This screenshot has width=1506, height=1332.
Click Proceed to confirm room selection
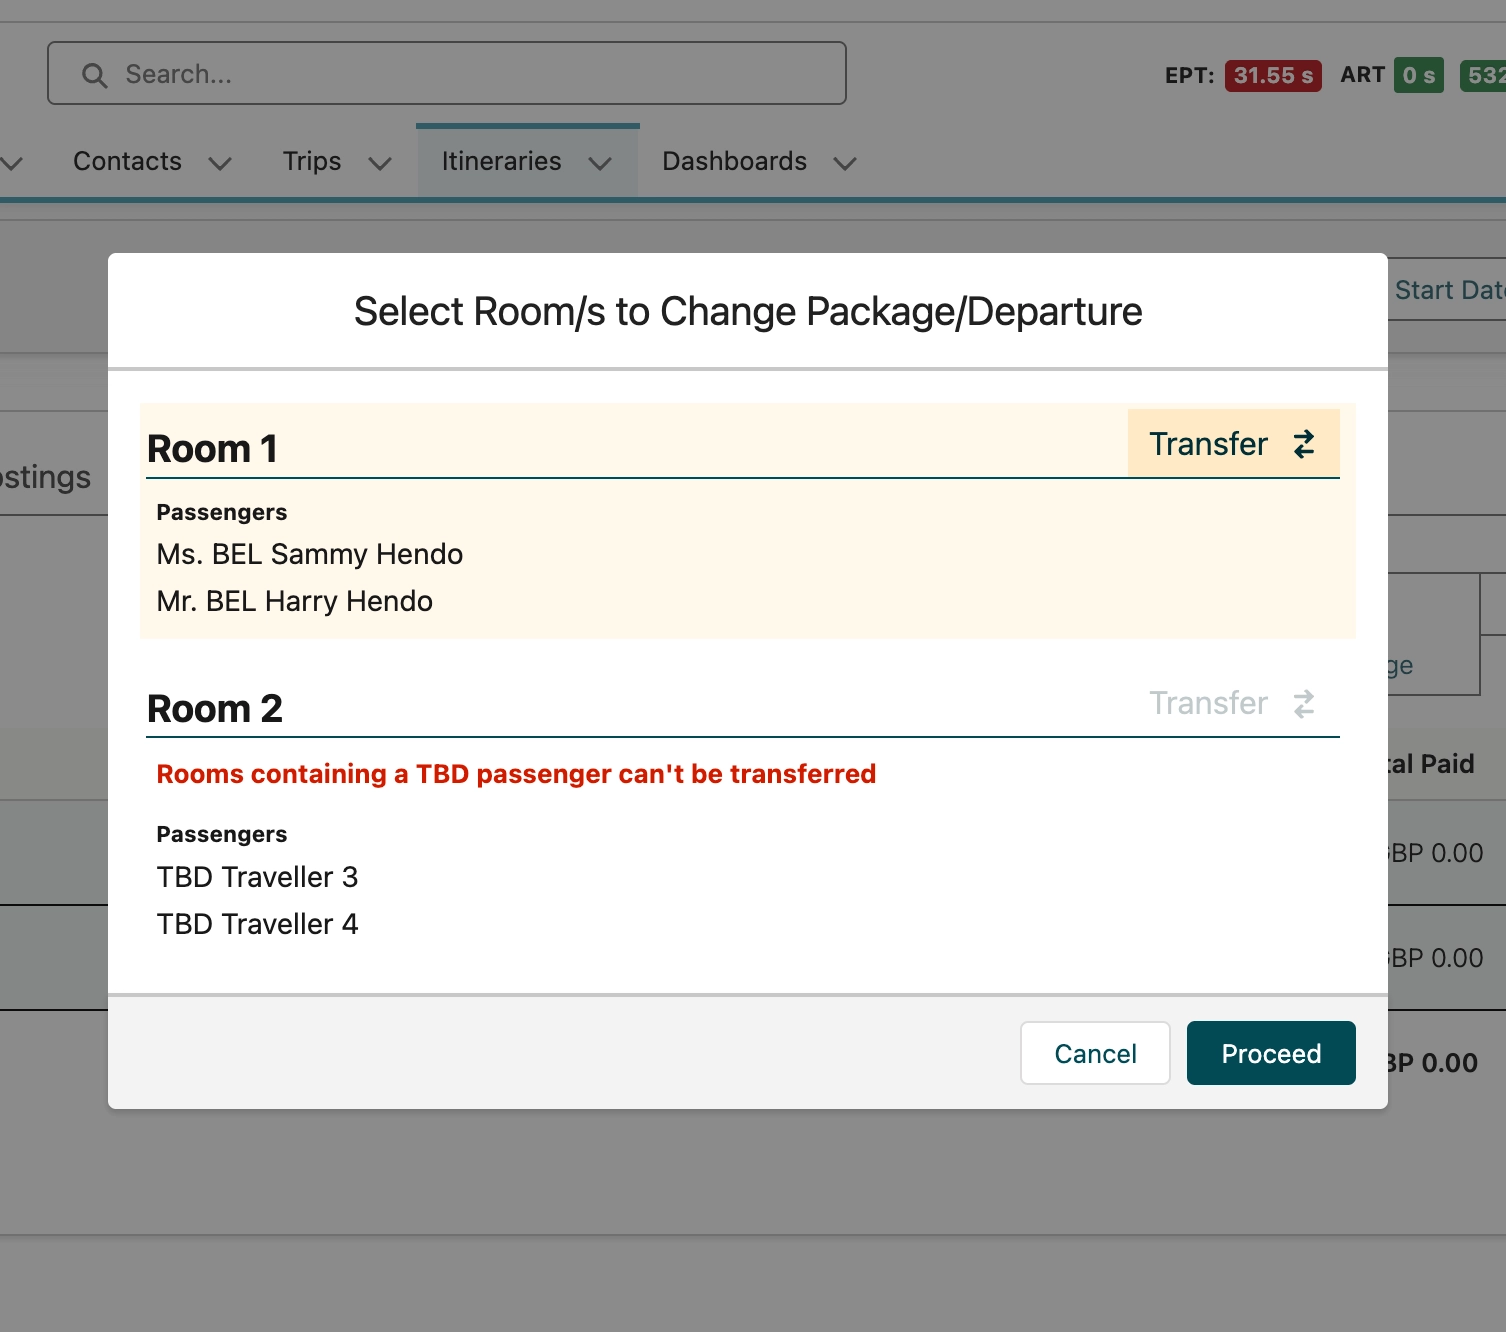[1270, 1053]
